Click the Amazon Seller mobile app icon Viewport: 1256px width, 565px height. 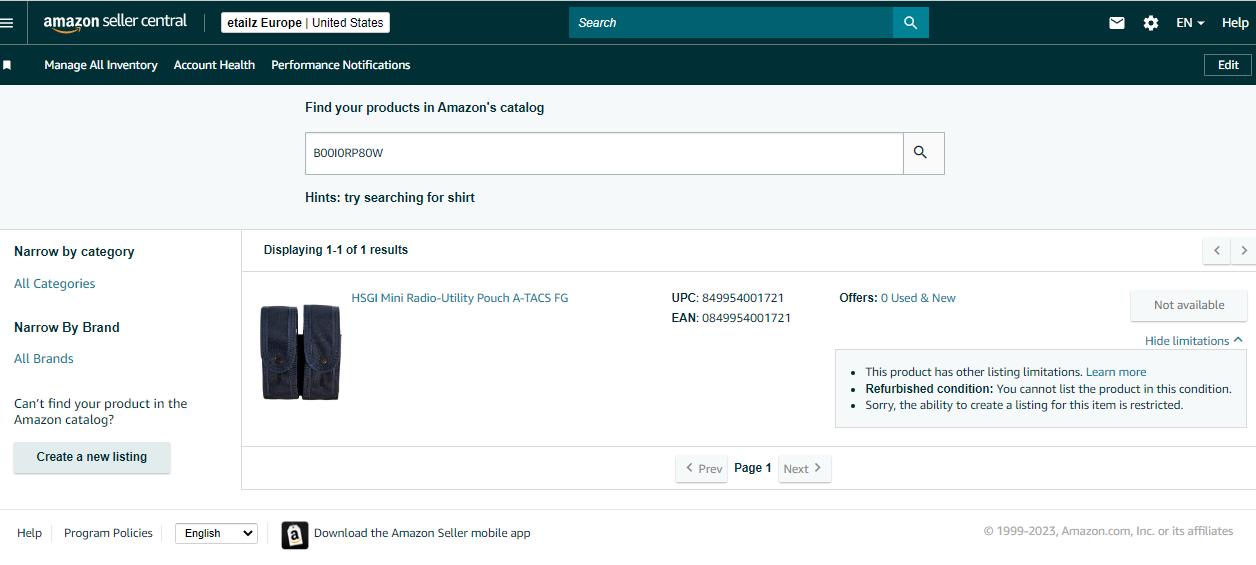294,535
